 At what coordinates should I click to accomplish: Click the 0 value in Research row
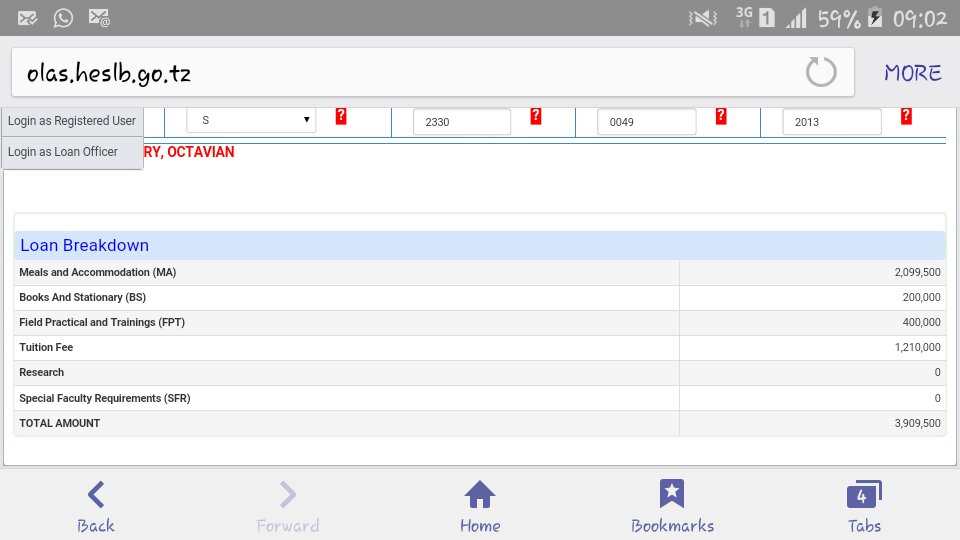(937, 372)
